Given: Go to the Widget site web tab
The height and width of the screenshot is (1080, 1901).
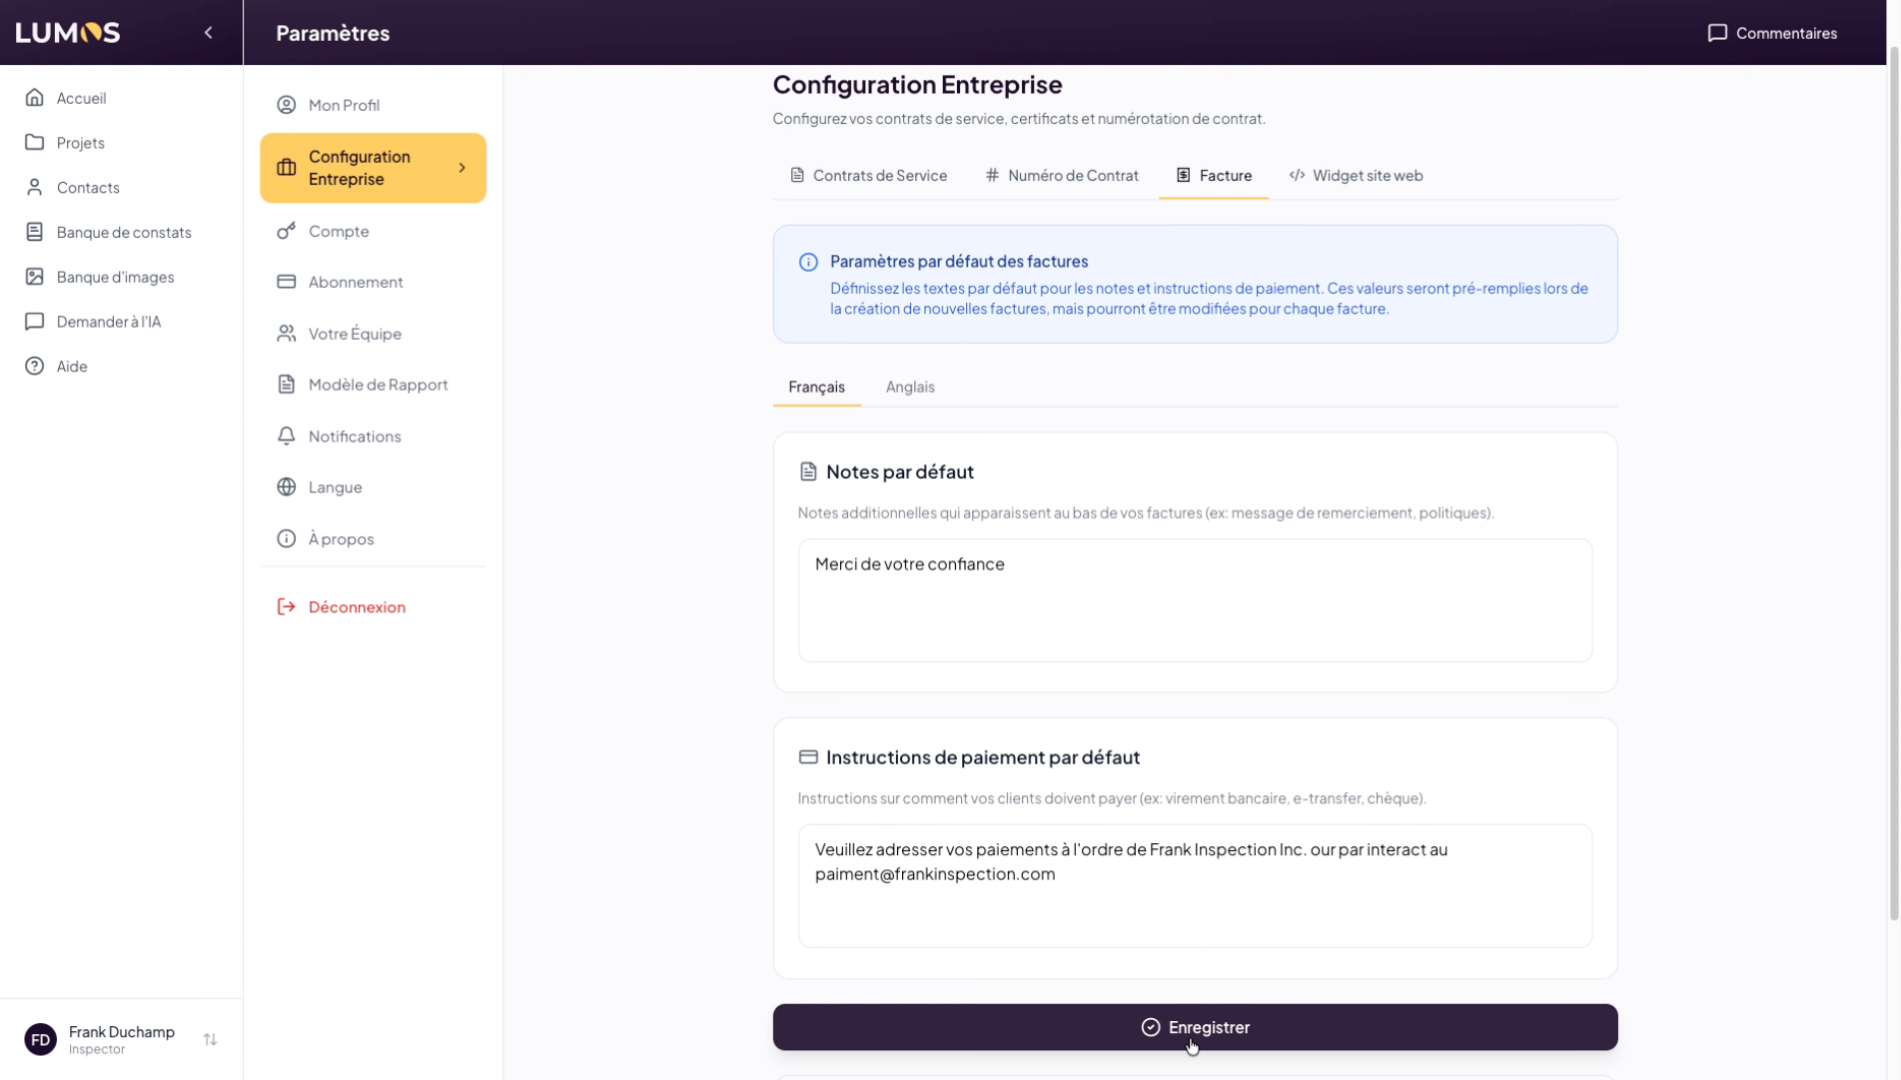Looking at the screenshot, I should (x=1355, y=176).
